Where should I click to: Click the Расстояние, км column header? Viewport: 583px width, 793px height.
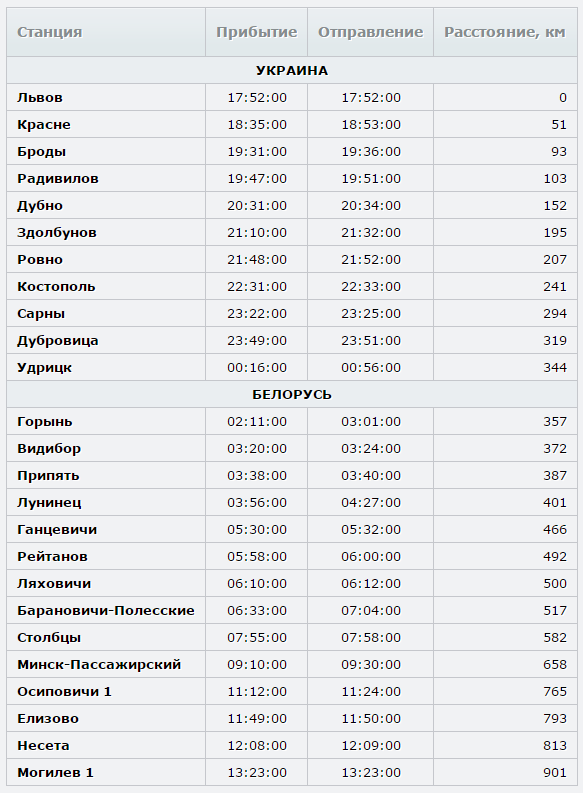[x=505, y=32]
